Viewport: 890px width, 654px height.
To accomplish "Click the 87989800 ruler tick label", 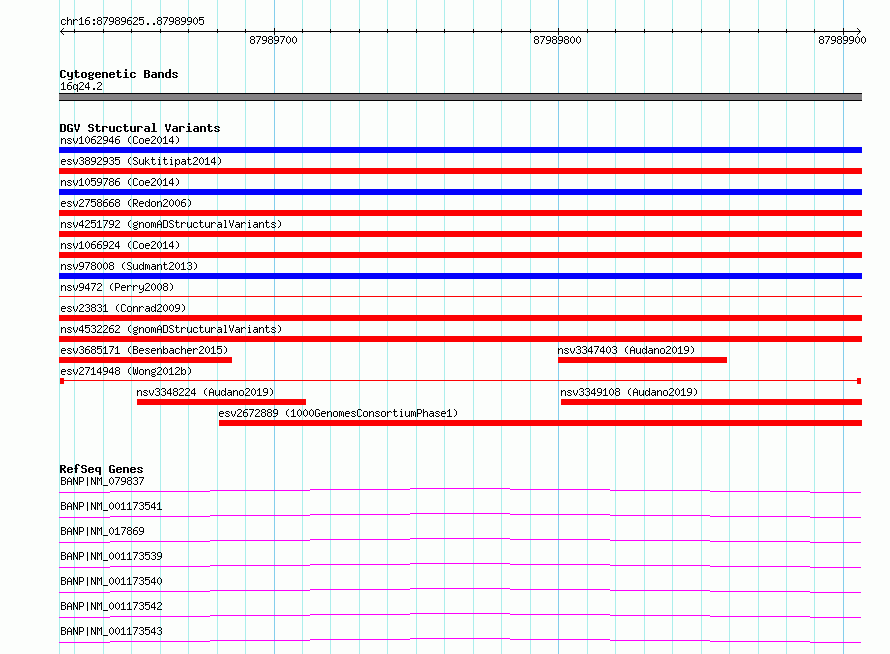I will click(557, 40).
